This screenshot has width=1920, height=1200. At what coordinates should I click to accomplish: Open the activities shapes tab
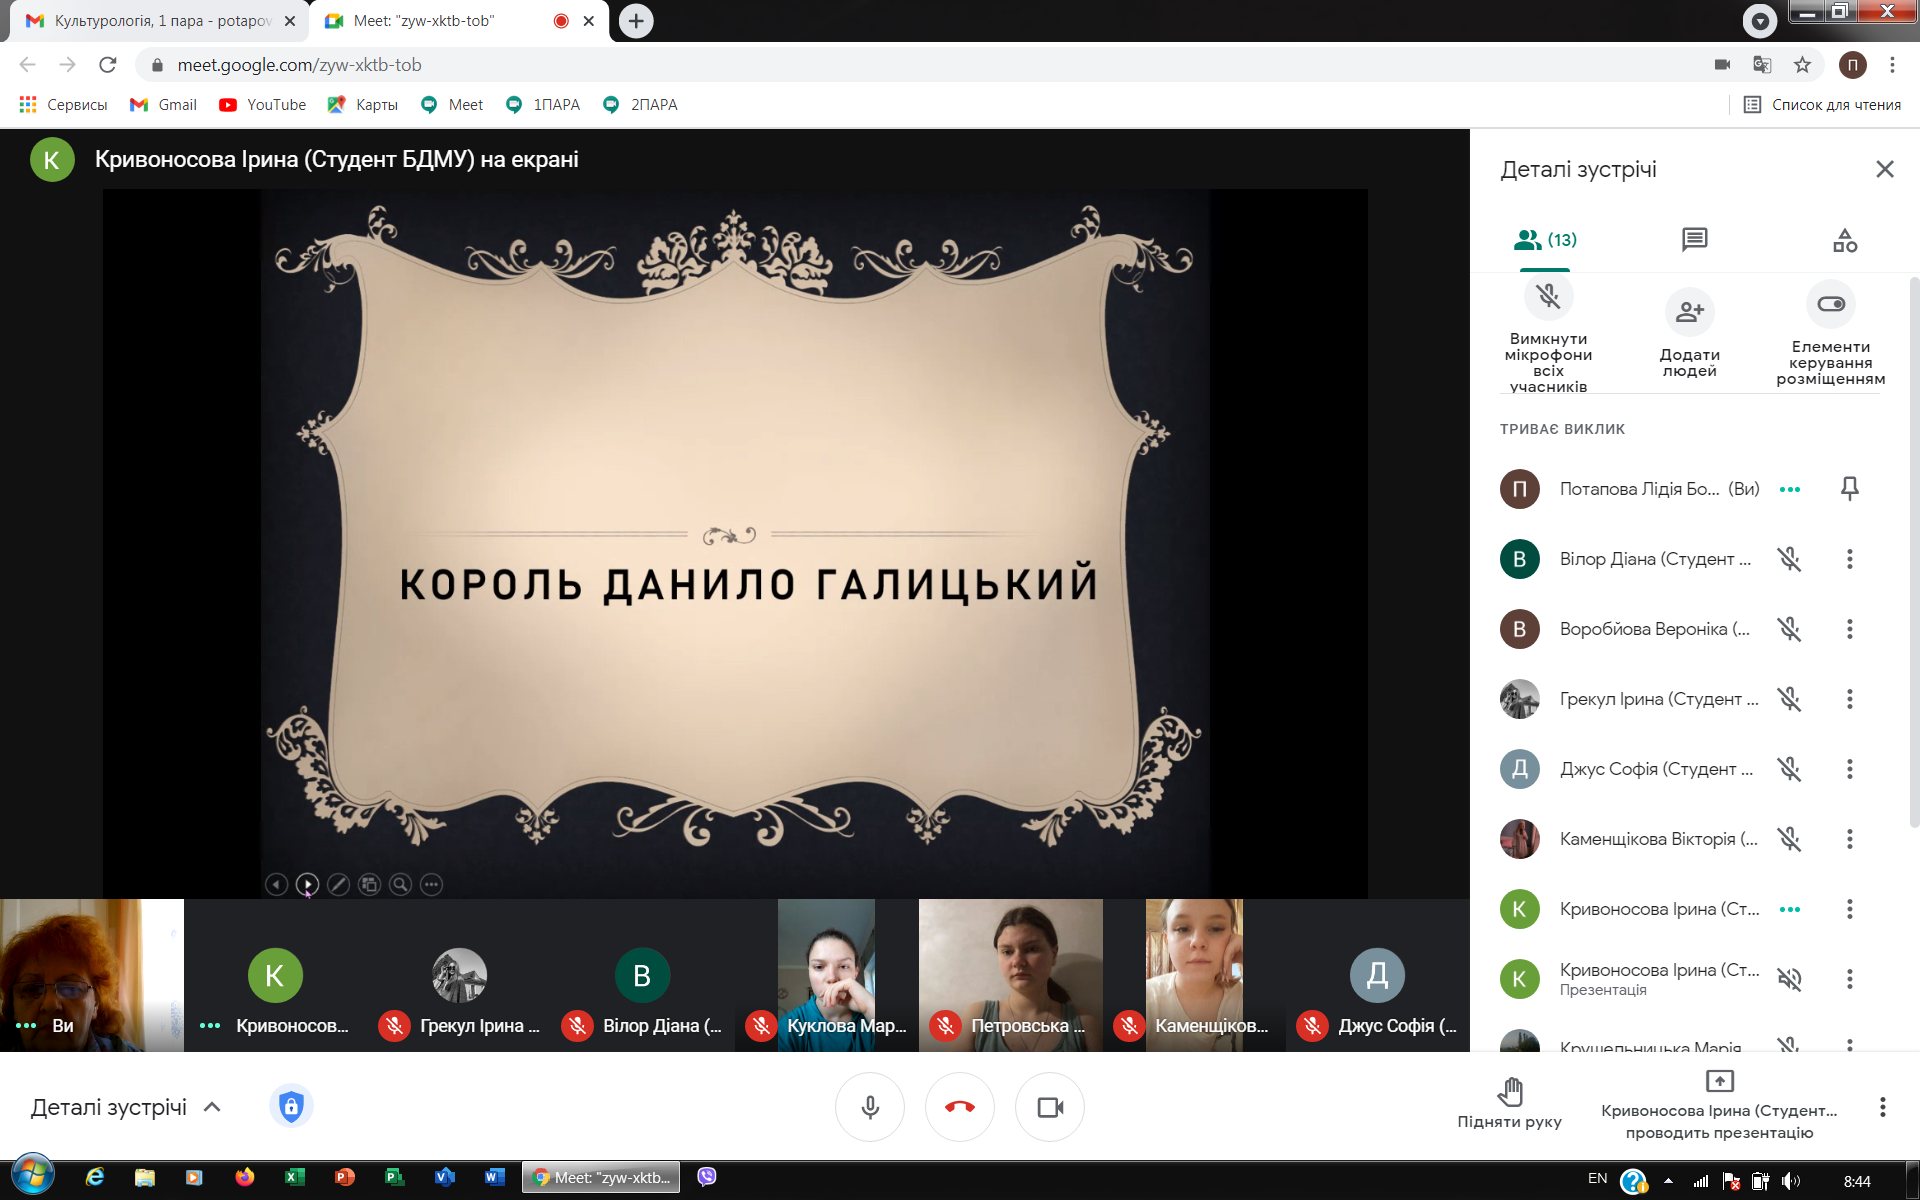pyautogui.click(x=1844, y=240)
